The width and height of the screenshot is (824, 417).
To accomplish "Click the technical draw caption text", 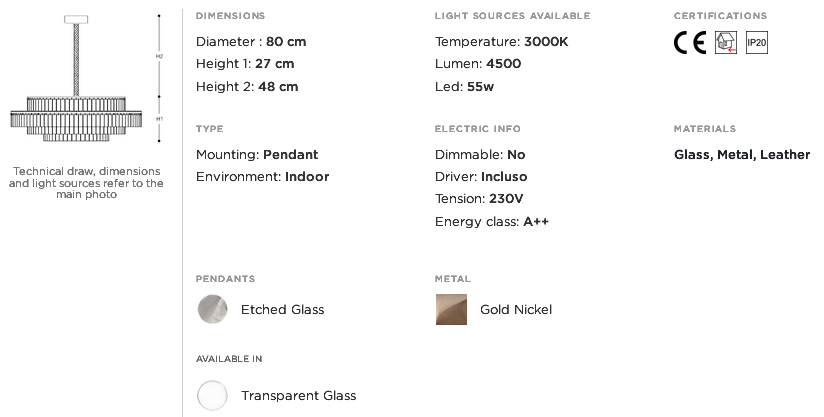I will [86, 183].
